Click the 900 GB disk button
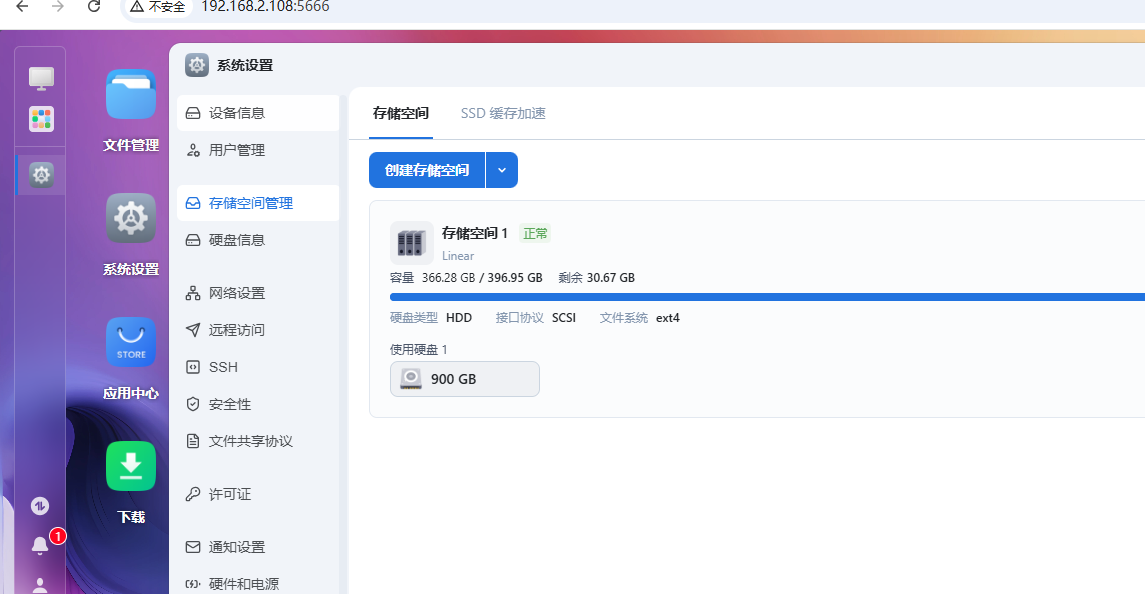The height and width of the screenshot is (594, 1145). [465, 379]
